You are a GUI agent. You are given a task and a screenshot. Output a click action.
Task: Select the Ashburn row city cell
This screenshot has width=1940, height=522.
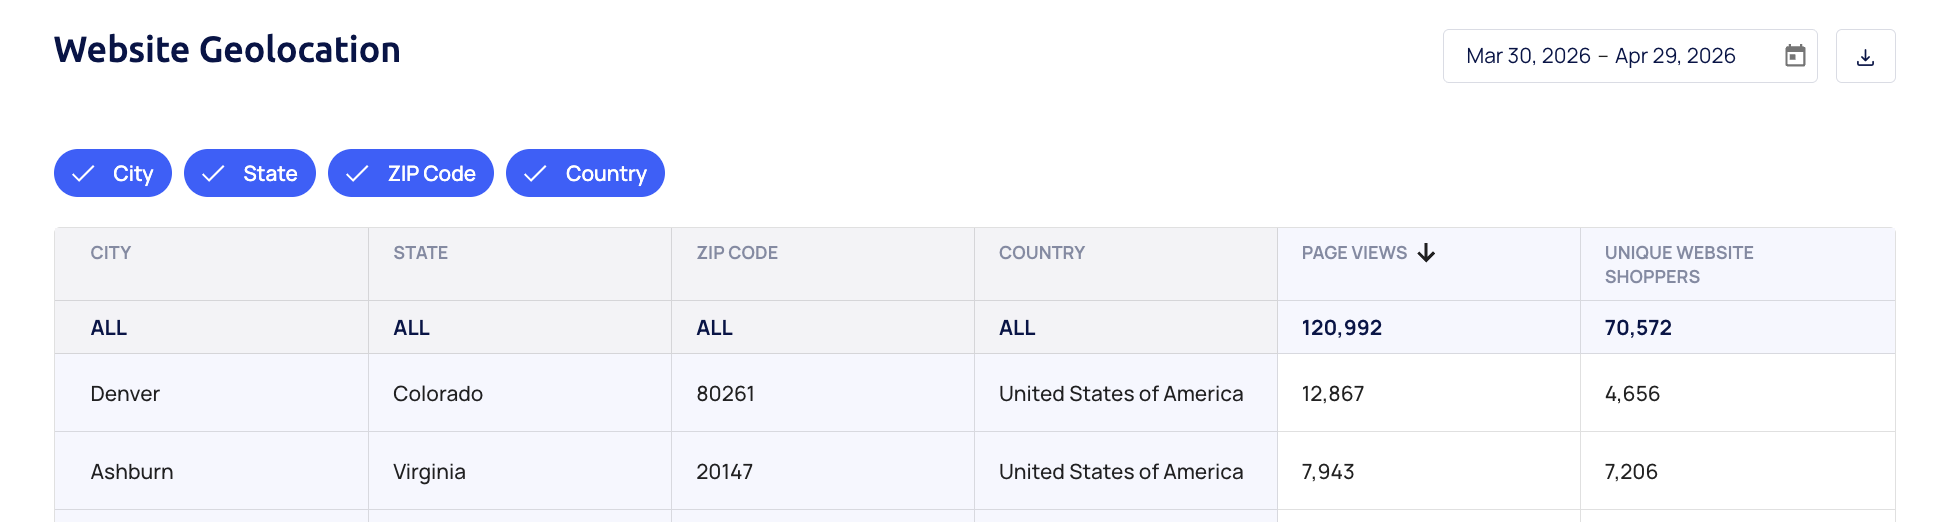[211, 471]
